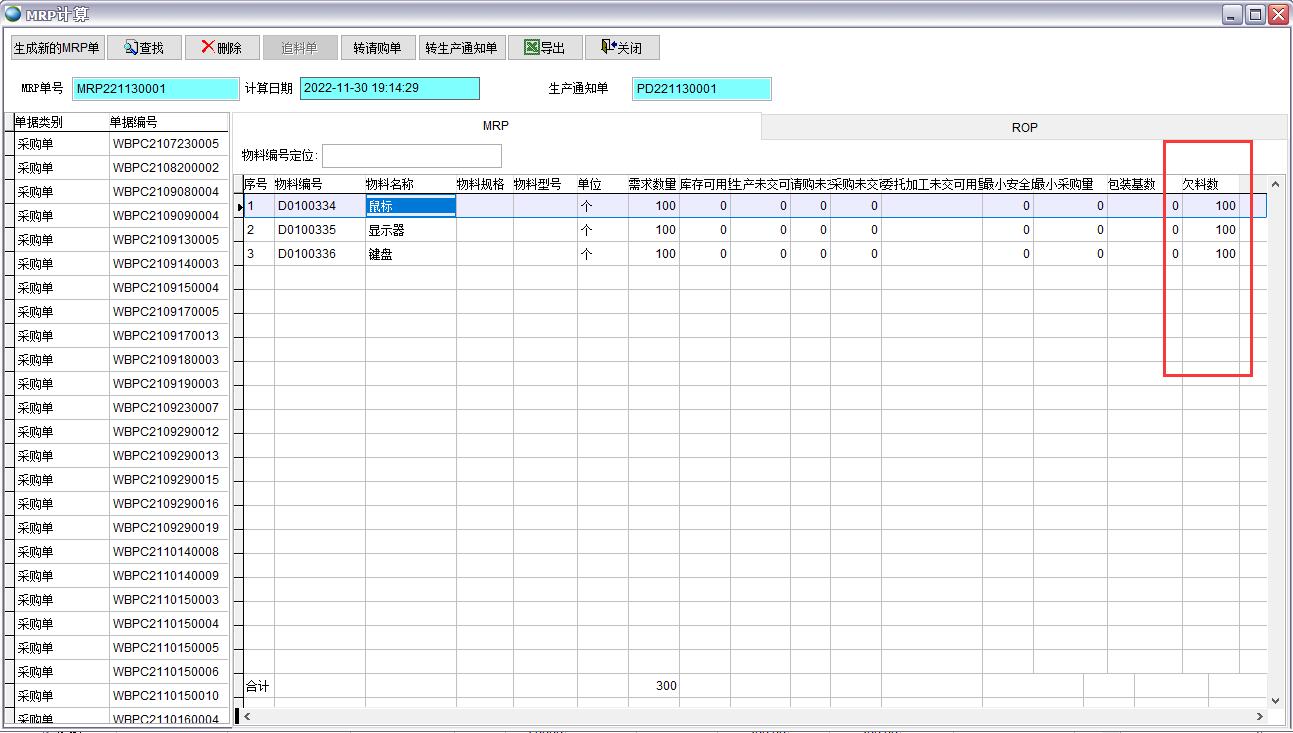Click the 欠料数 column header
The image size is (1293, 733).
click(1200, 185)
